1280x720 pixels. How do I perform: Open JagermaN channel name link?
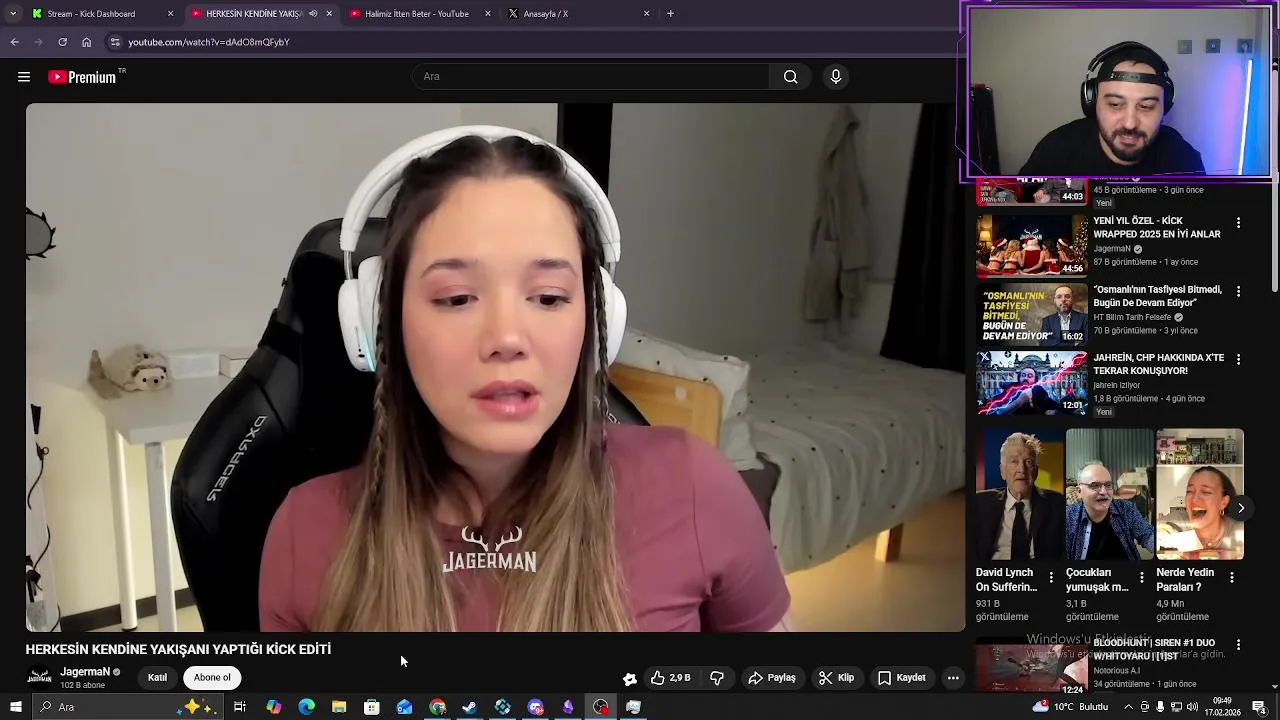point(85,672)
